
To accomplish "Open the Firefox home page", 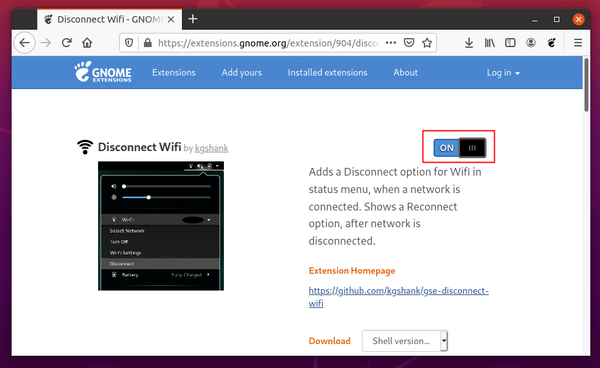I will [x=87, y=42].
